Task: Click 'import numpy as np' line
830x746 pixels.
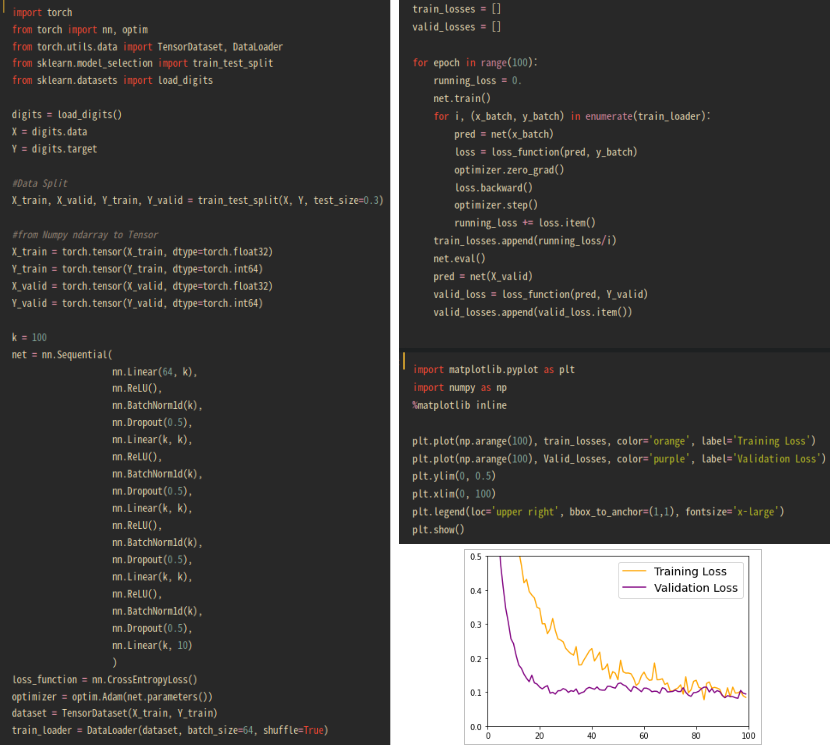Action: [460, 388]
